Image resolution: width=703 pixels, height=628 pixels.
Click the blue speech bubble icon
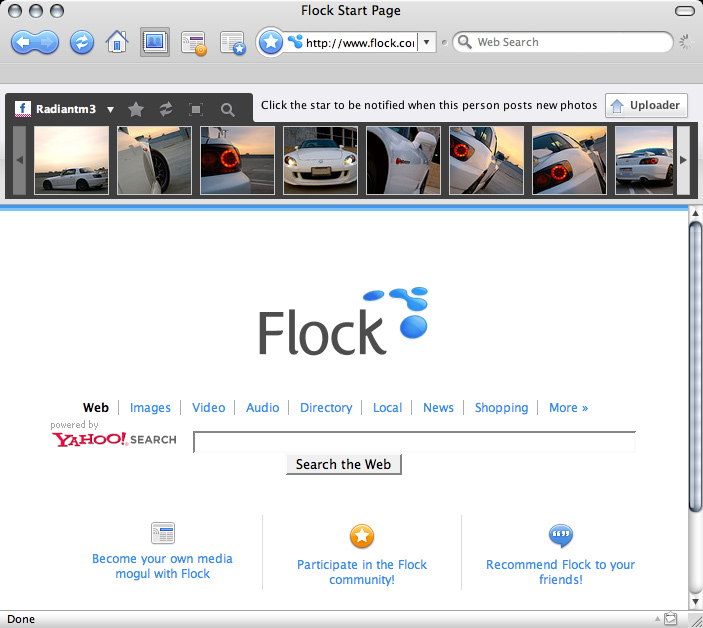(x=561, y=535)
